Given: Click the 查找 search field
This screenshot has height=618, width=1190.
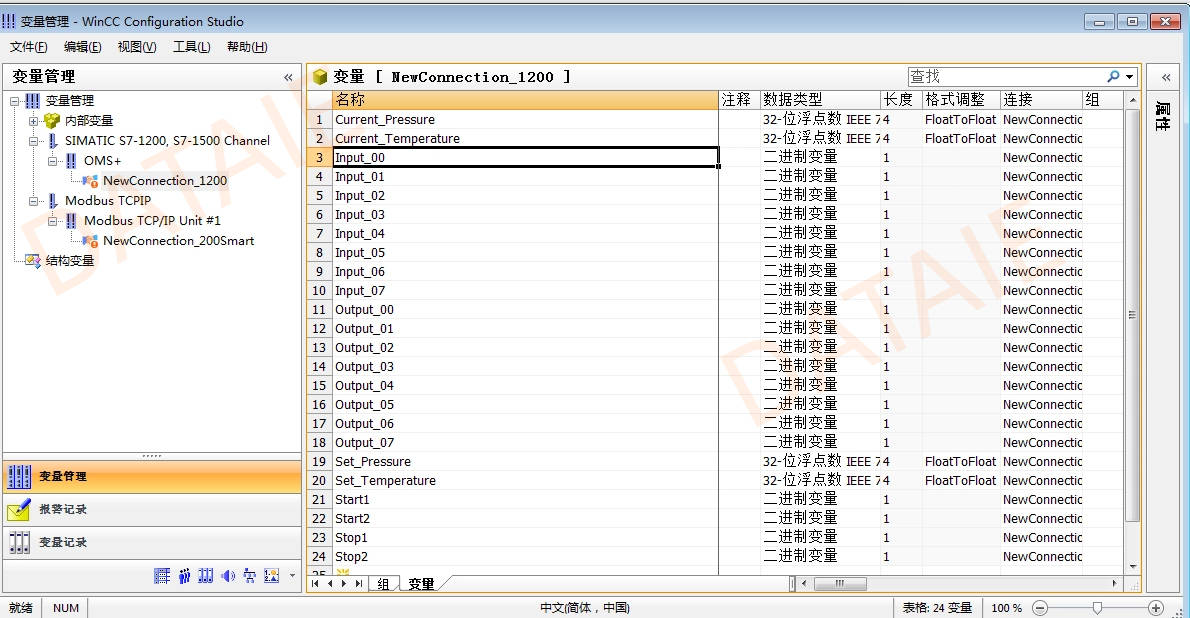Looking at the screenshot, I should (1006, 77).
